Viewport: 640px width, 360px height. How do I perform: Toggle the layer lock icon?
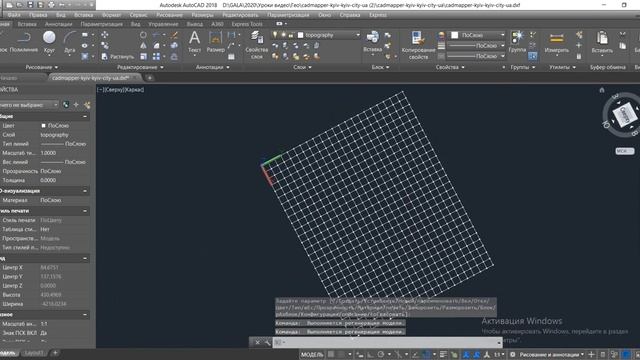tap(291, 35)
